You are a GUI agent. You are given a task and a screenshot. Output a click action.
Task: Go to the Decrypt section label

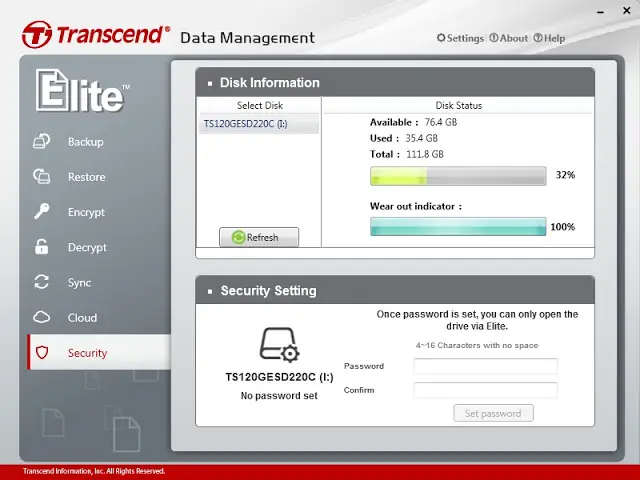coord(87,247)
